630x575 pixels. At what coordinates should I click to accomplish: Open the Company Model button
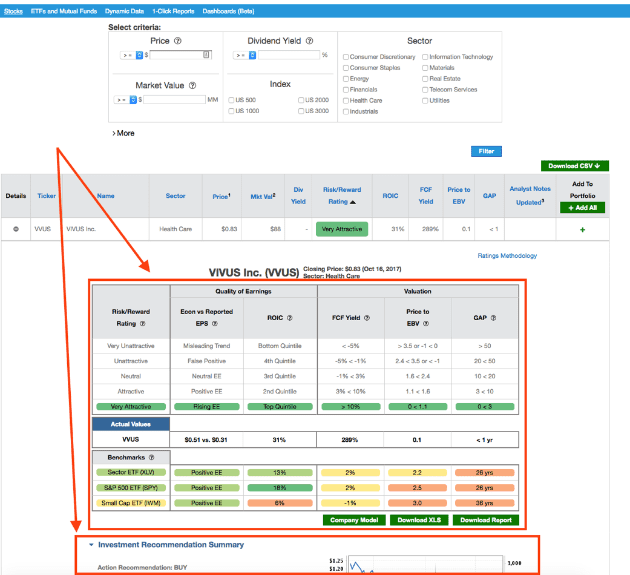coord(354,520)
